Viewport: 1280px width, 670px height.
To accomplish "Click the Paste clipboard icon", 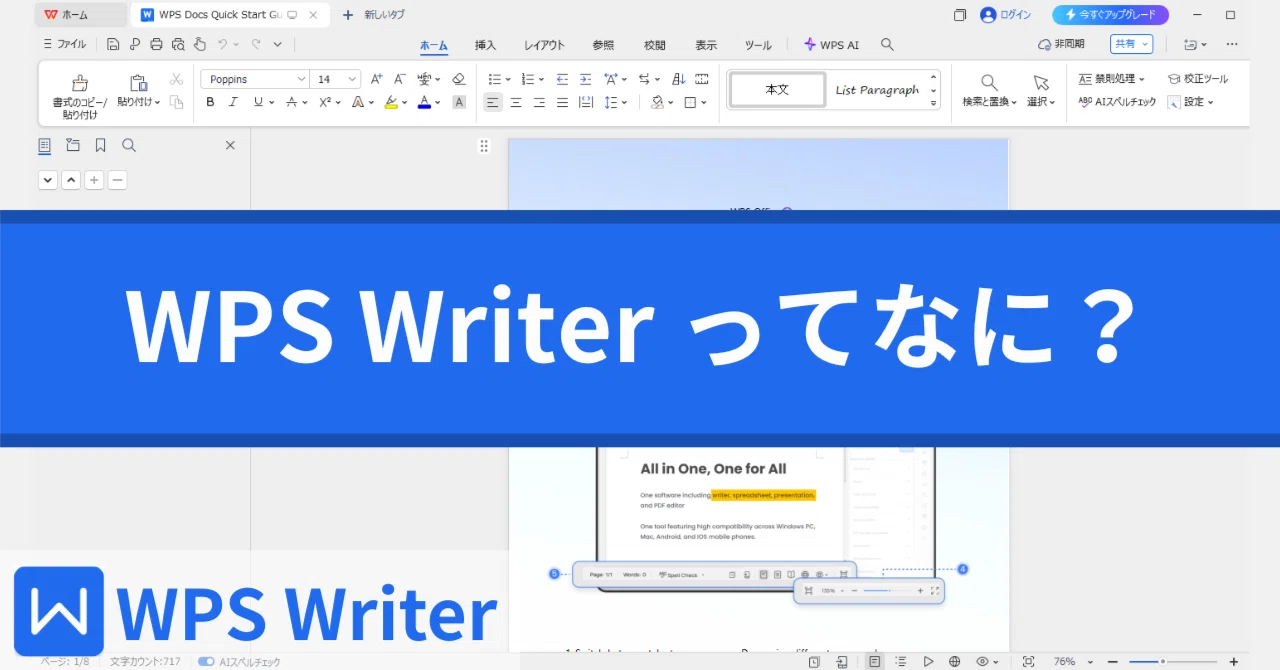I will coord(138,83).
